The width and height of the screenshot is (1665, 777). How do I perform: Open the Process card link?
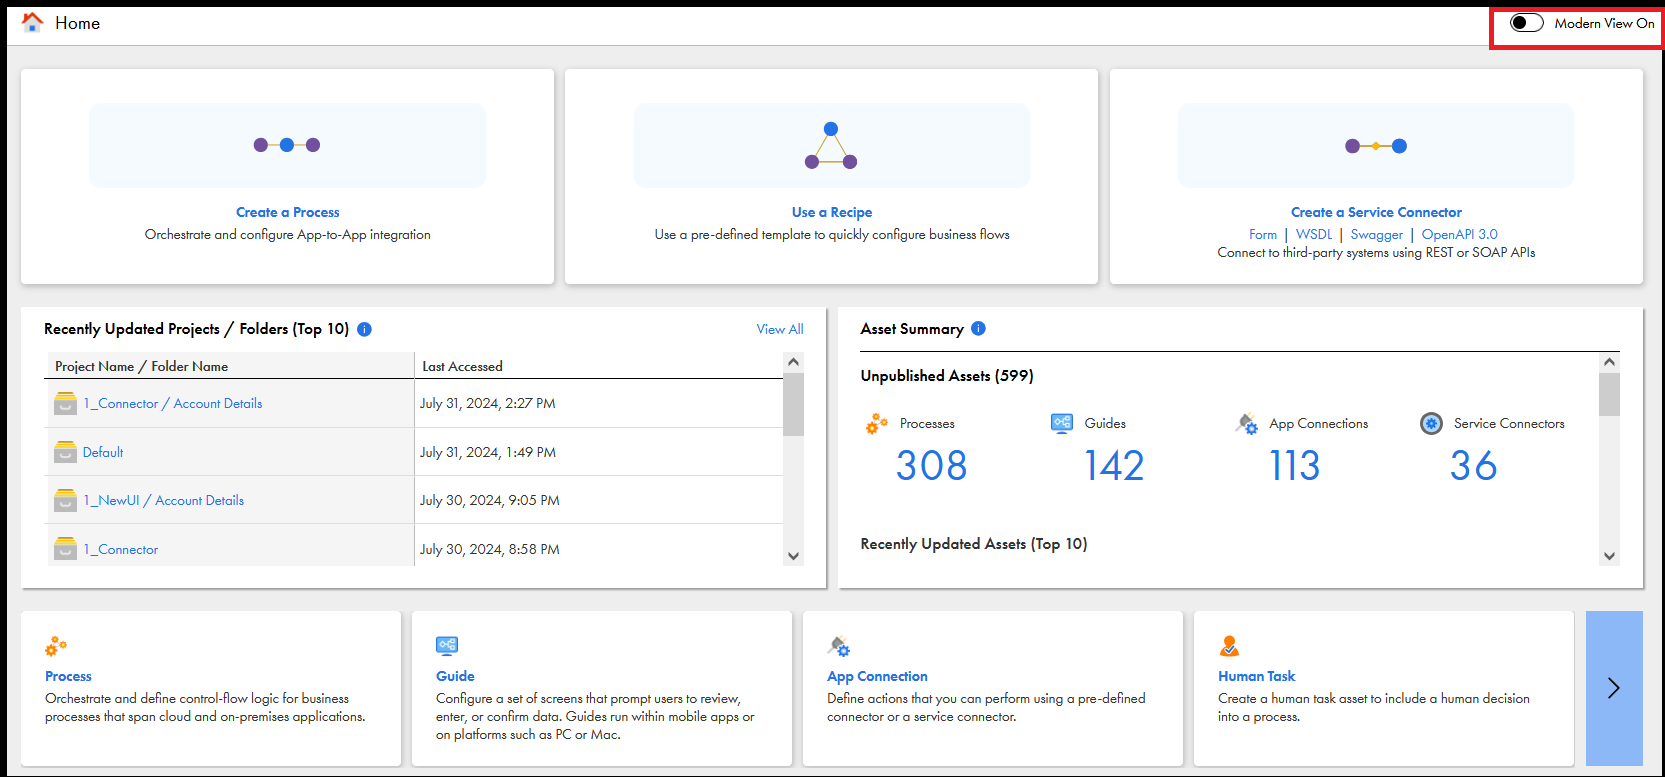pos(68,676)
